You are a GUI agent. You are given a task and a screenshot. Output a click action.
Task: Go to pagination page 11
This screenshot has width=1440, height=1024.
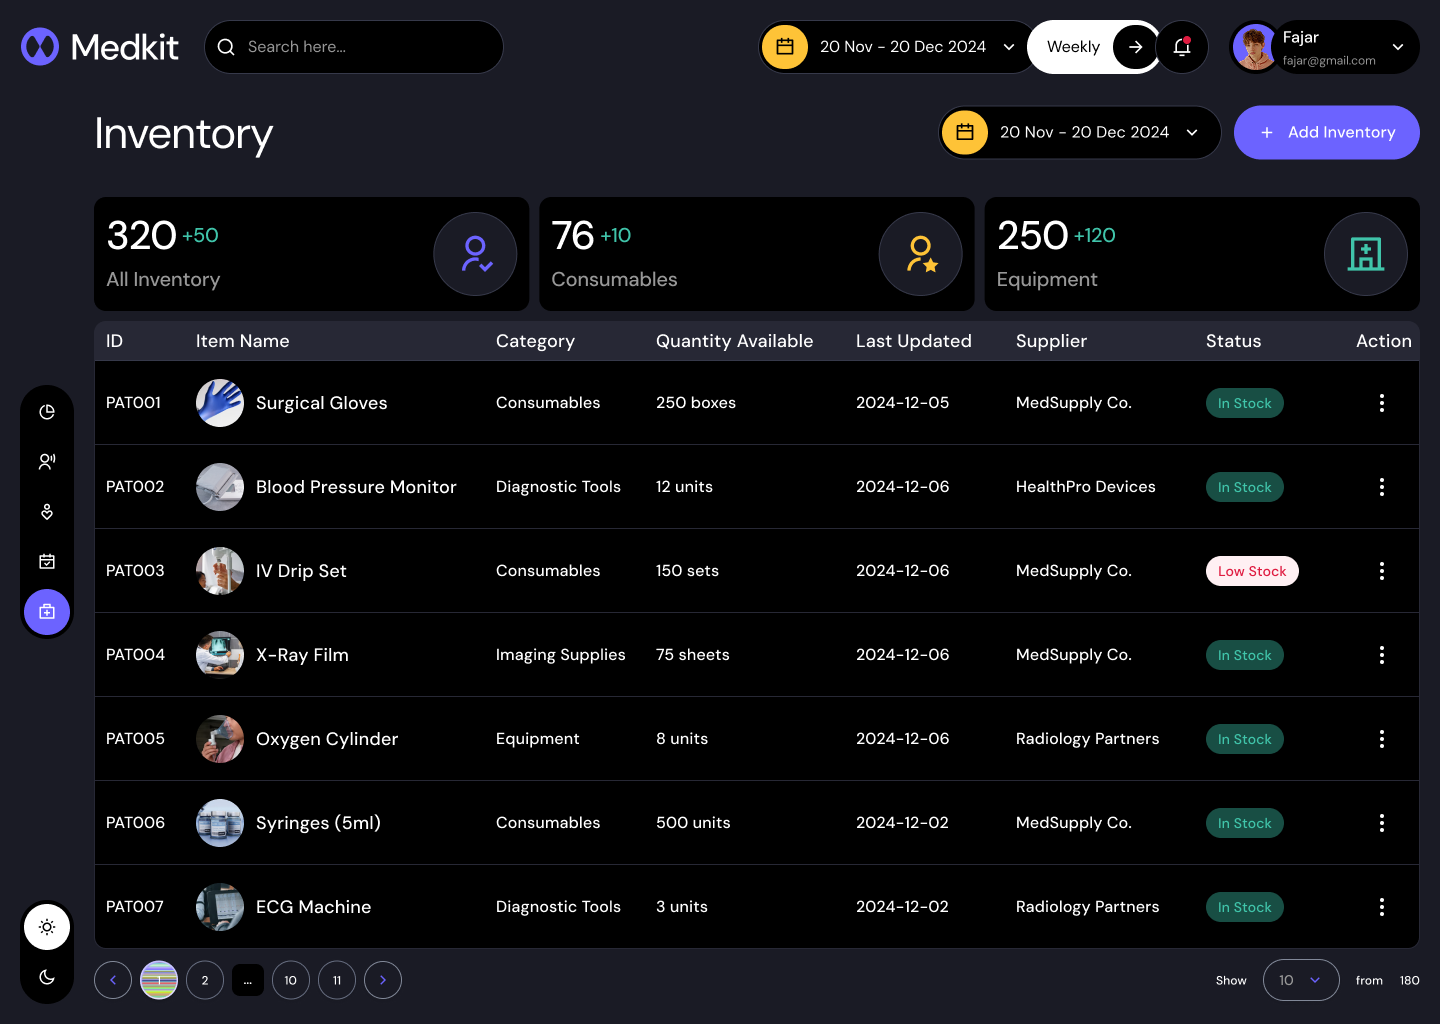pos(337,980)
